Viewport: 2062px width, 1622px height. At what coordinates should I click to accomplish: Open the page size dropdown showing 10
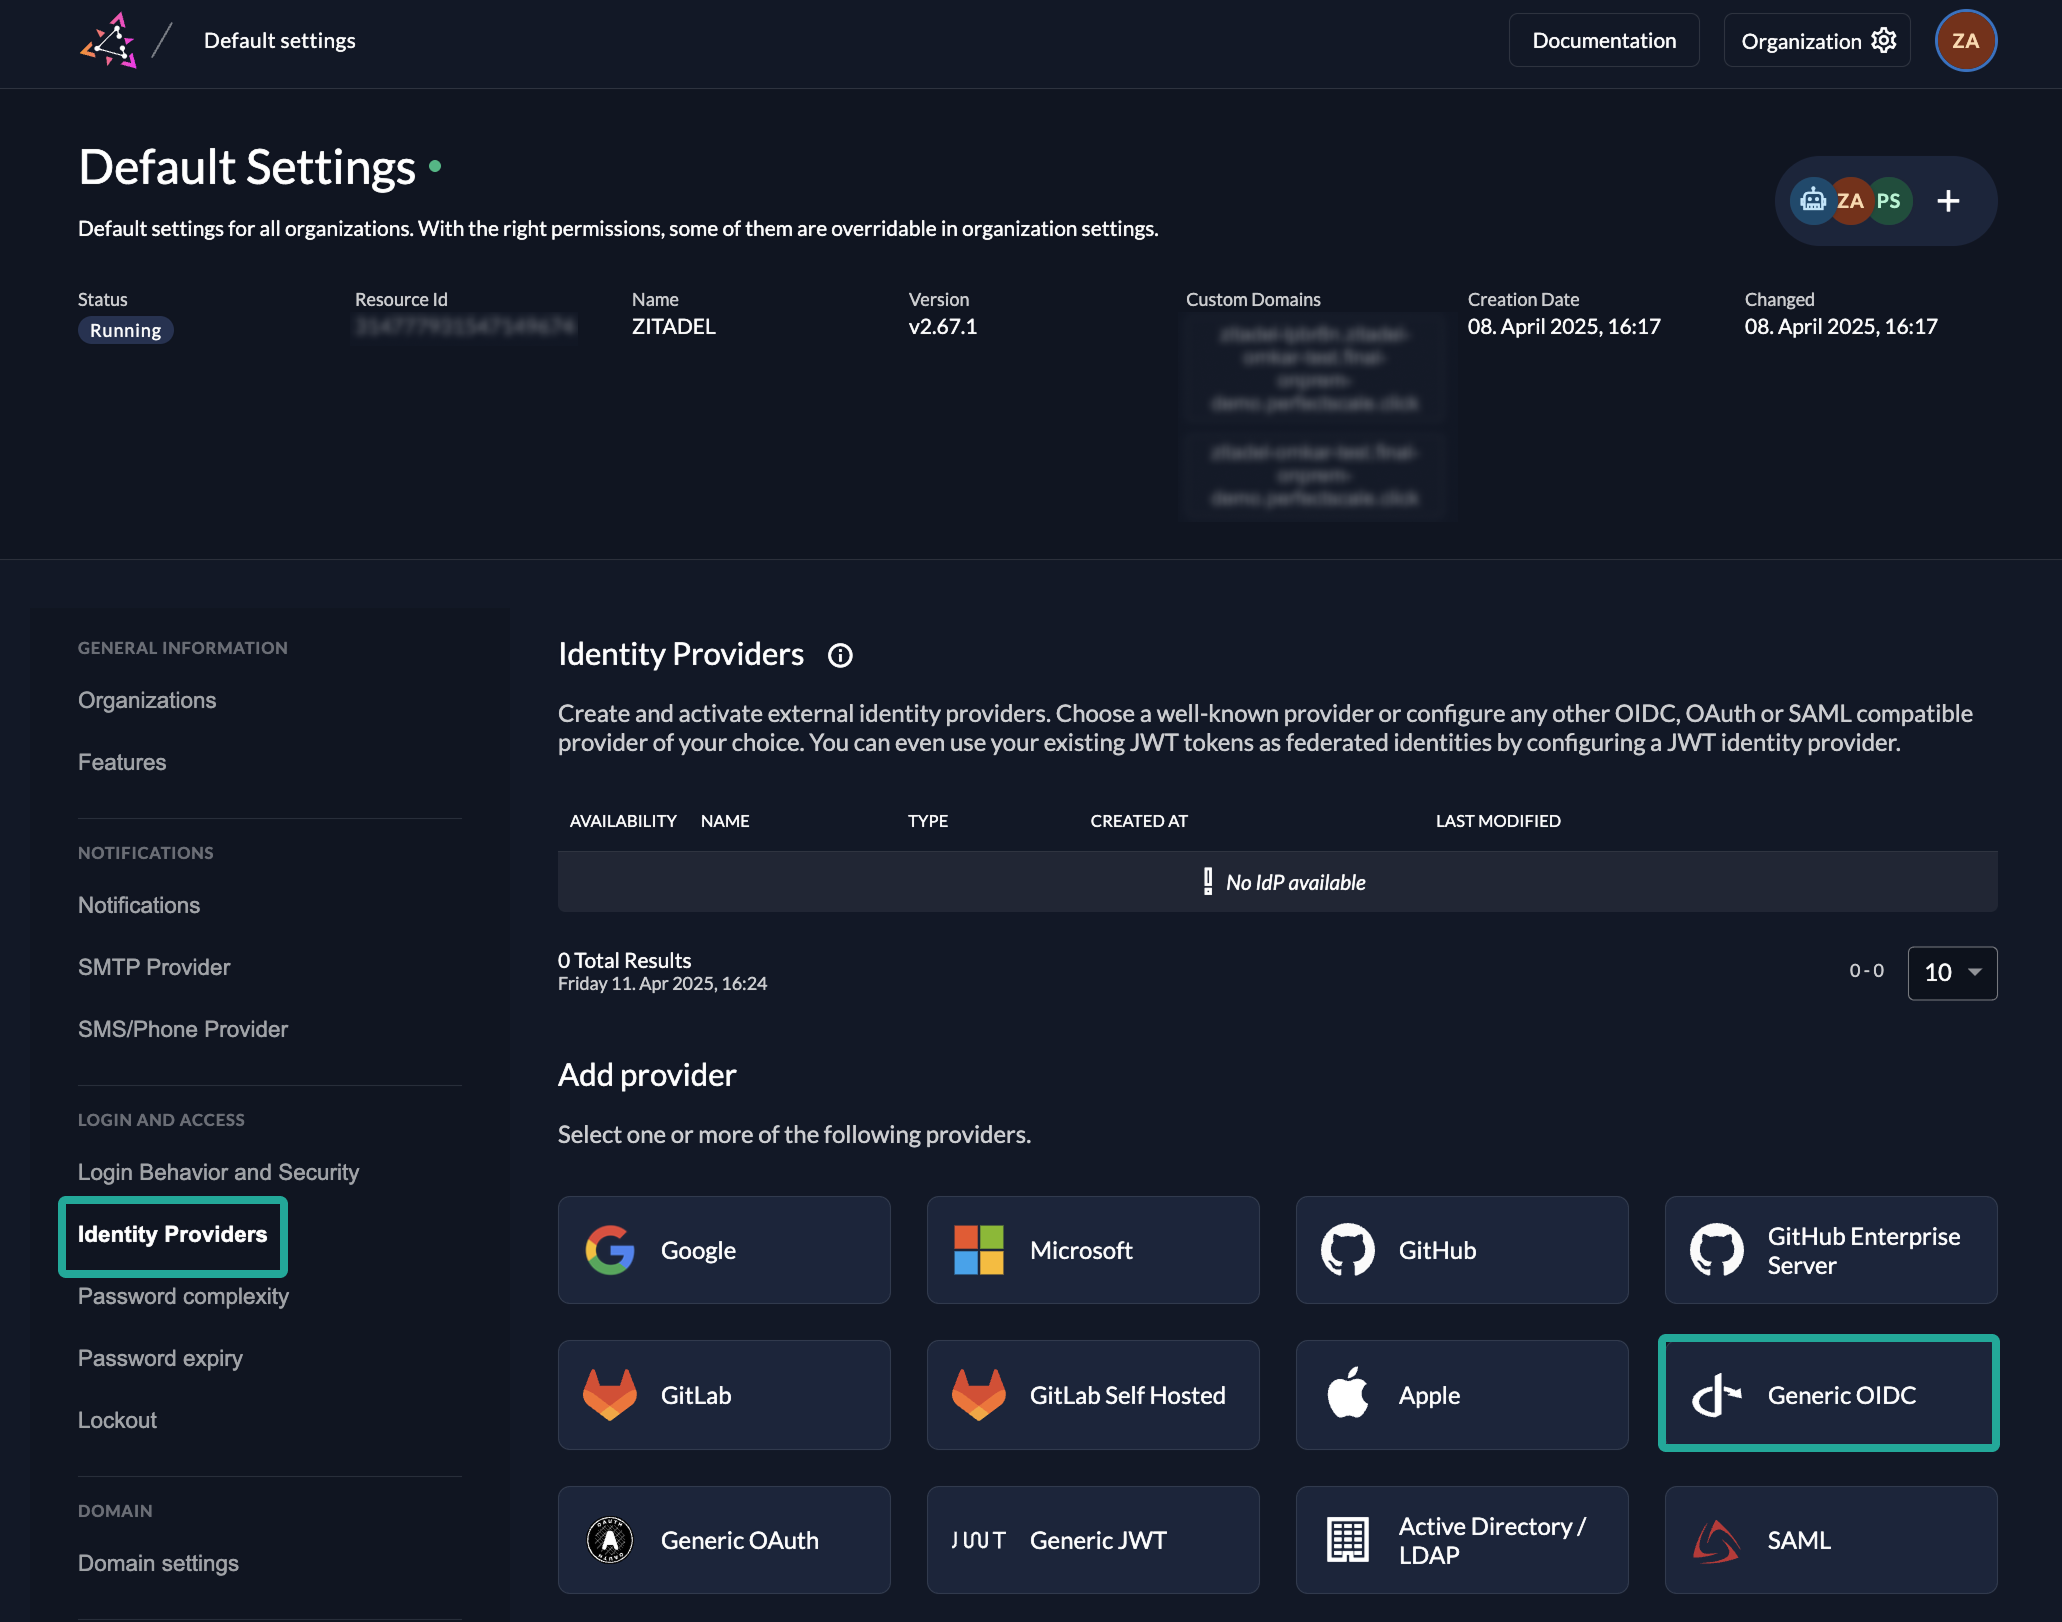point(1952,973)
